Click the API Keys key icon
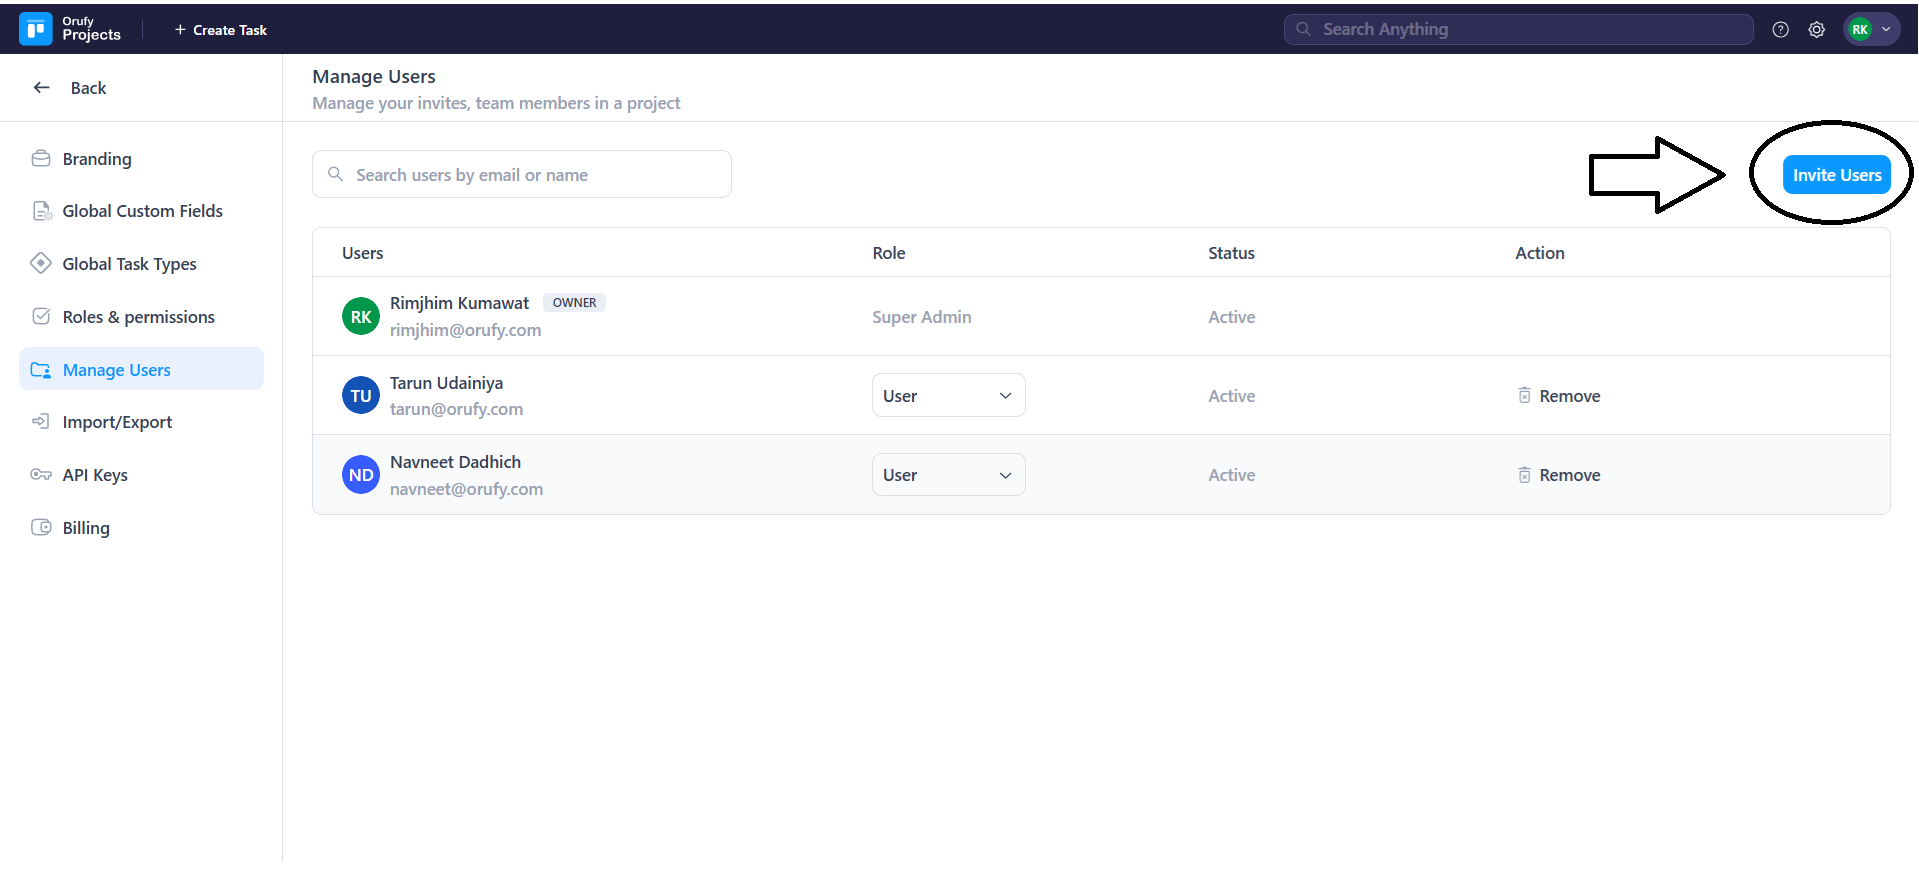This screenshot has width=1919, height=871. tap(41, 475)
